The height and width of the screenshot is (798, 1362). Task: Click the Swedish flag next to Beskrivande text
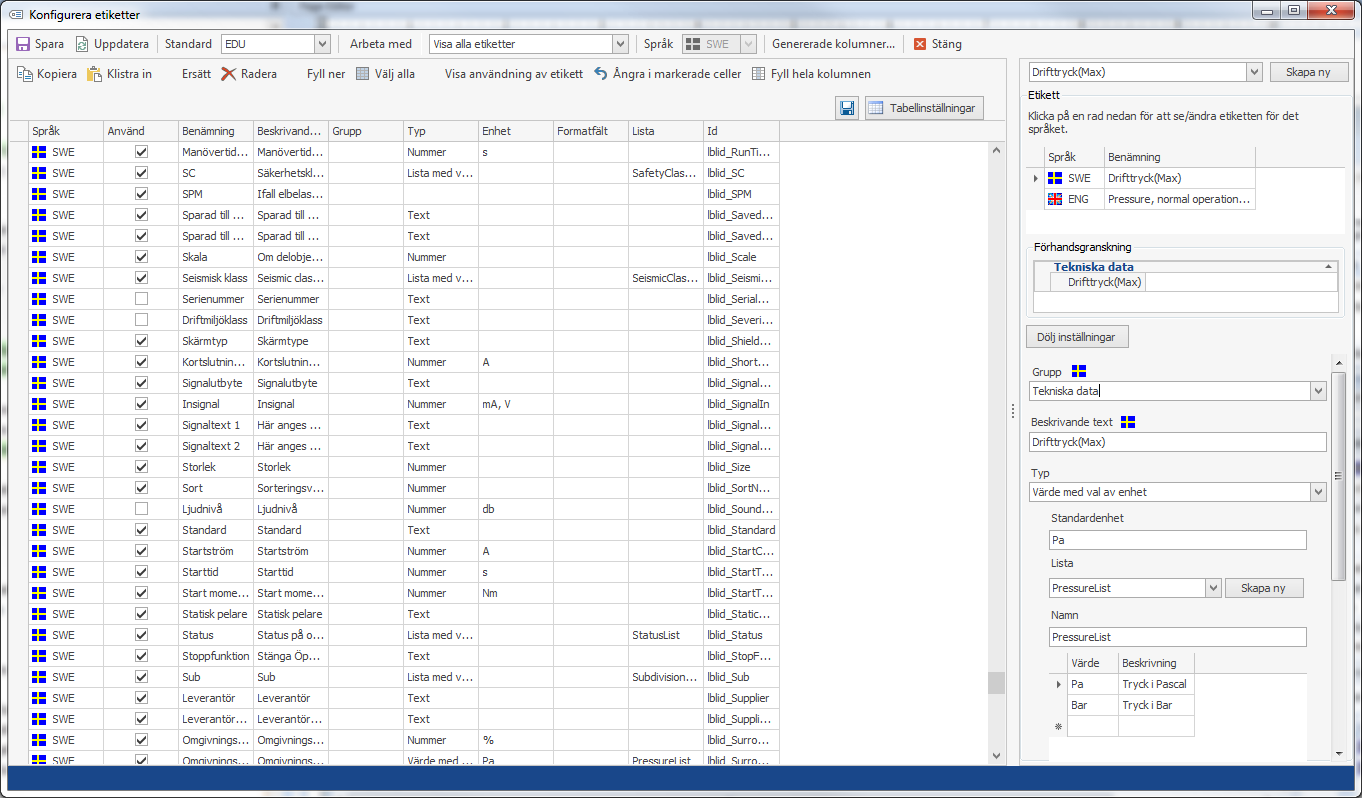point(1129,422)
